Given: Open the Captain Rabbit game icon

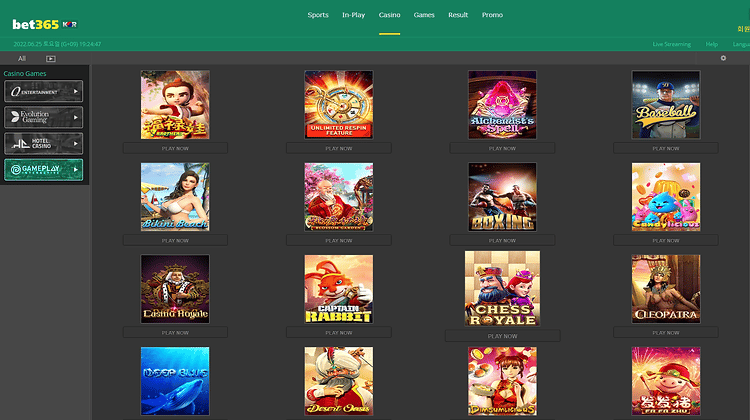Looking at the screenshot, I should coord(339,289).
